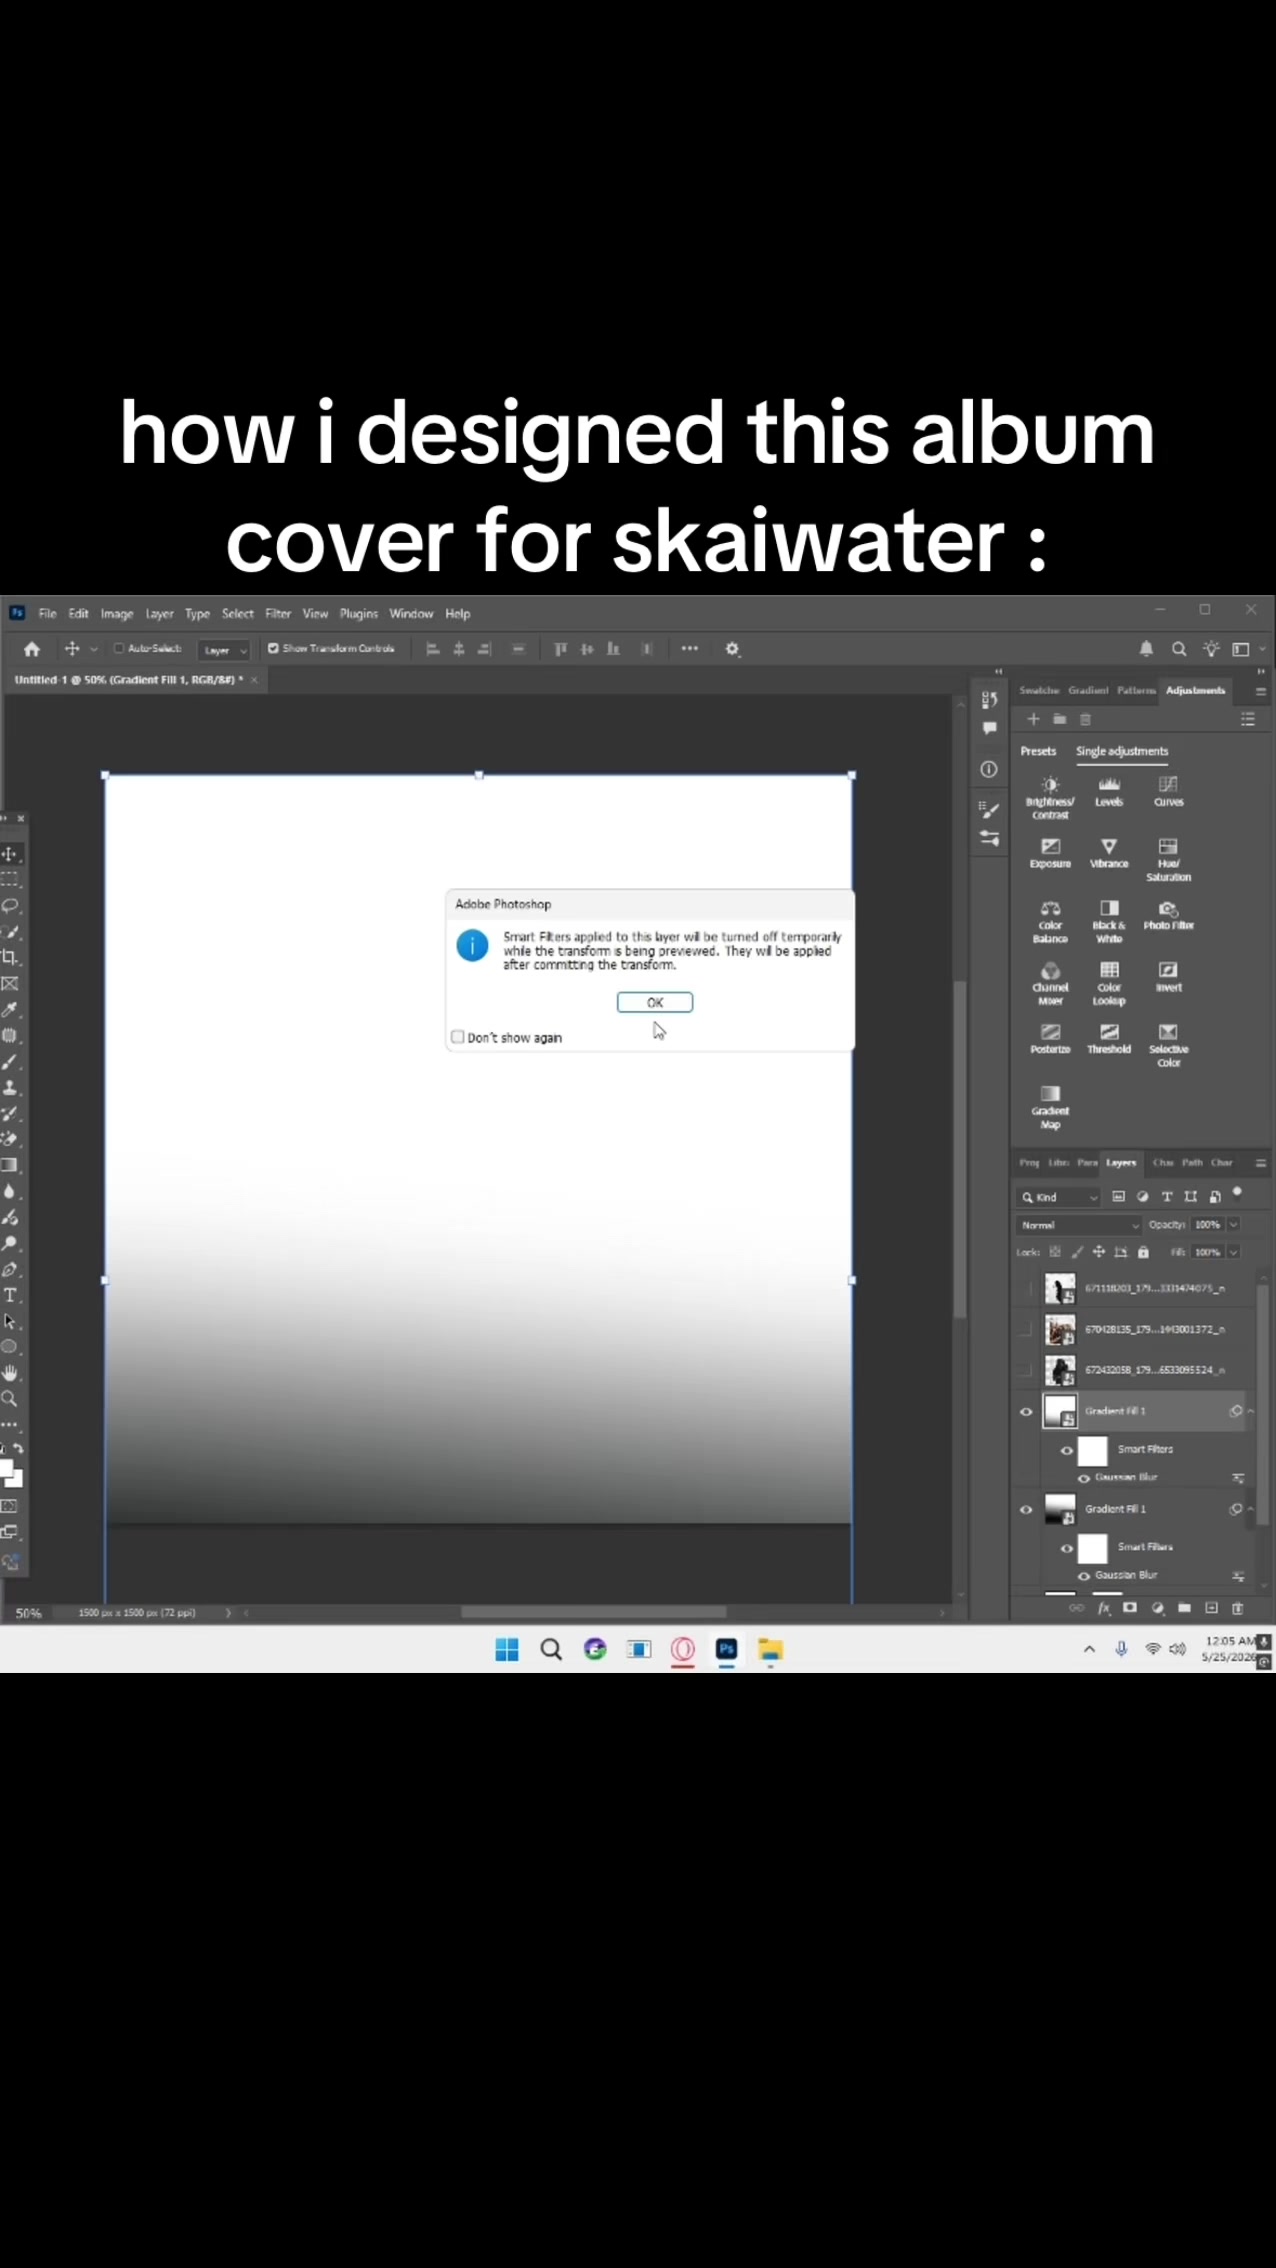Select the Lasso tool
The width and height of the screenshot is (1276, 2268).
point(10,905)
